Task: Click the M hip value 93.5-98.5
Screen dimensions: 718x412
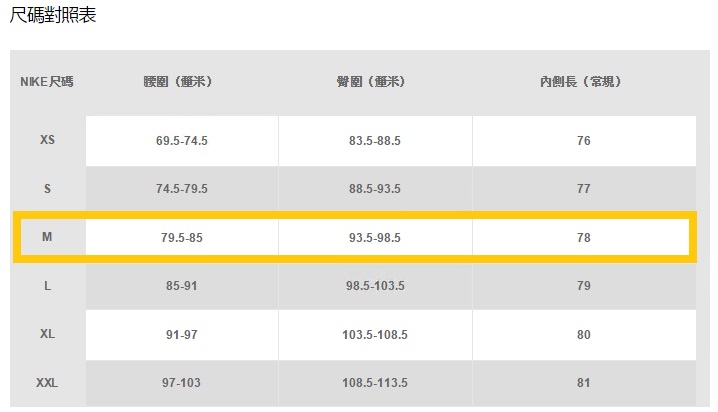Action: pos(374,238)
